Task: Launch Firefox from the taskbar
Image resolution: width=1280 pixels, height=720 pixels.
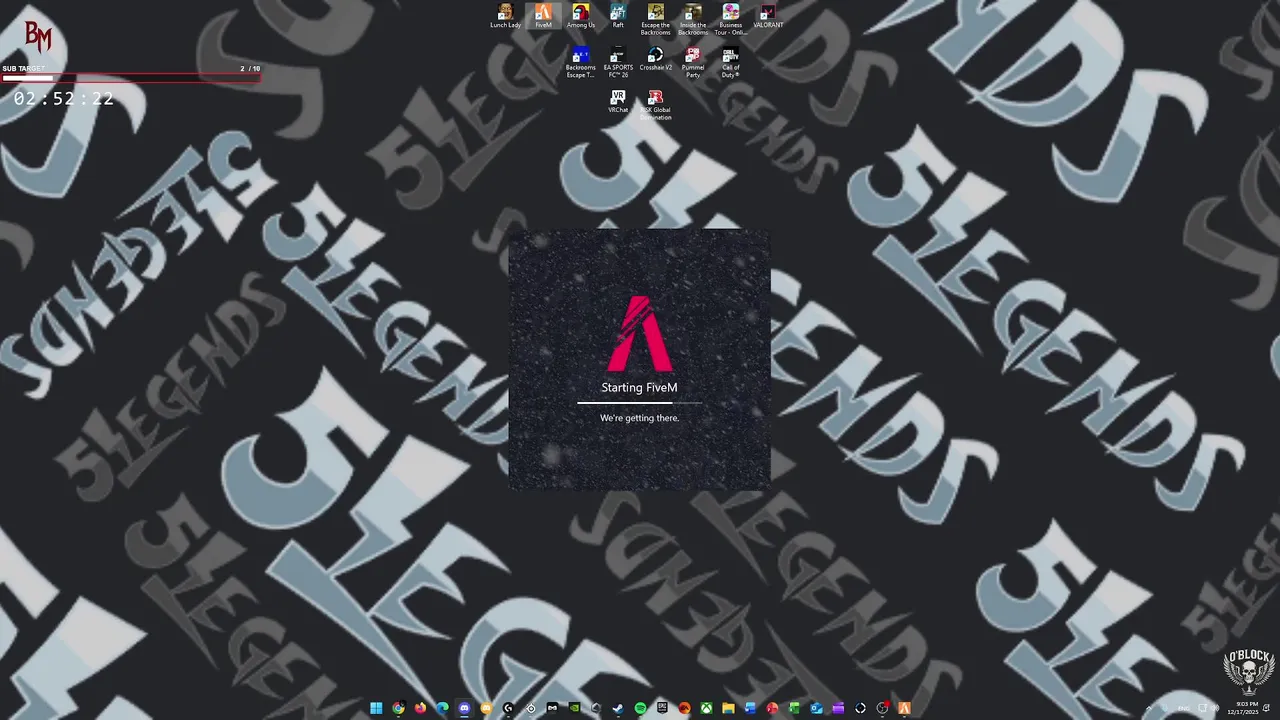Action: pyautogui.click(x=420, y=708)
